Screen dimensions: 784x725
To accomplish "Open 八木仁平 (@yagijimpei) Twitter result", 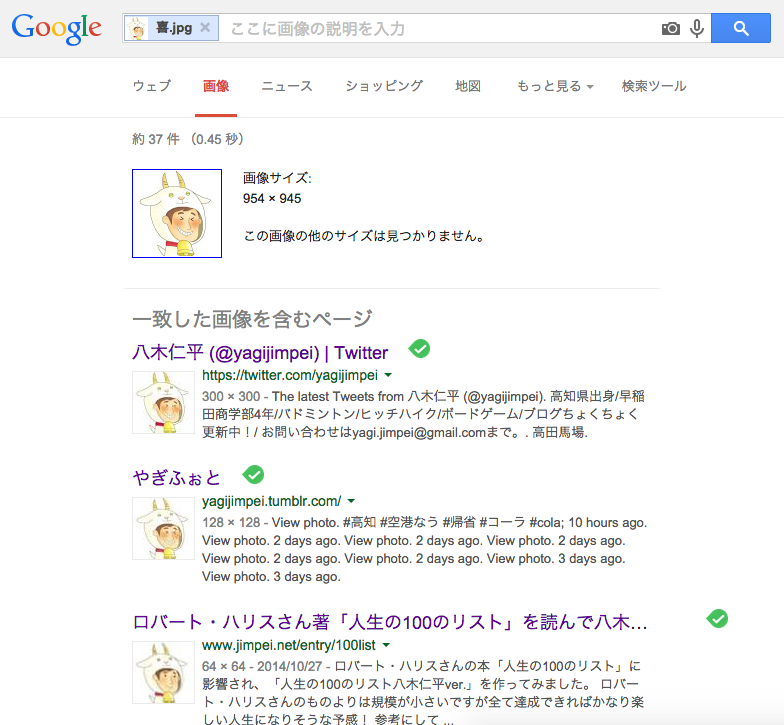I will [260, 353].
